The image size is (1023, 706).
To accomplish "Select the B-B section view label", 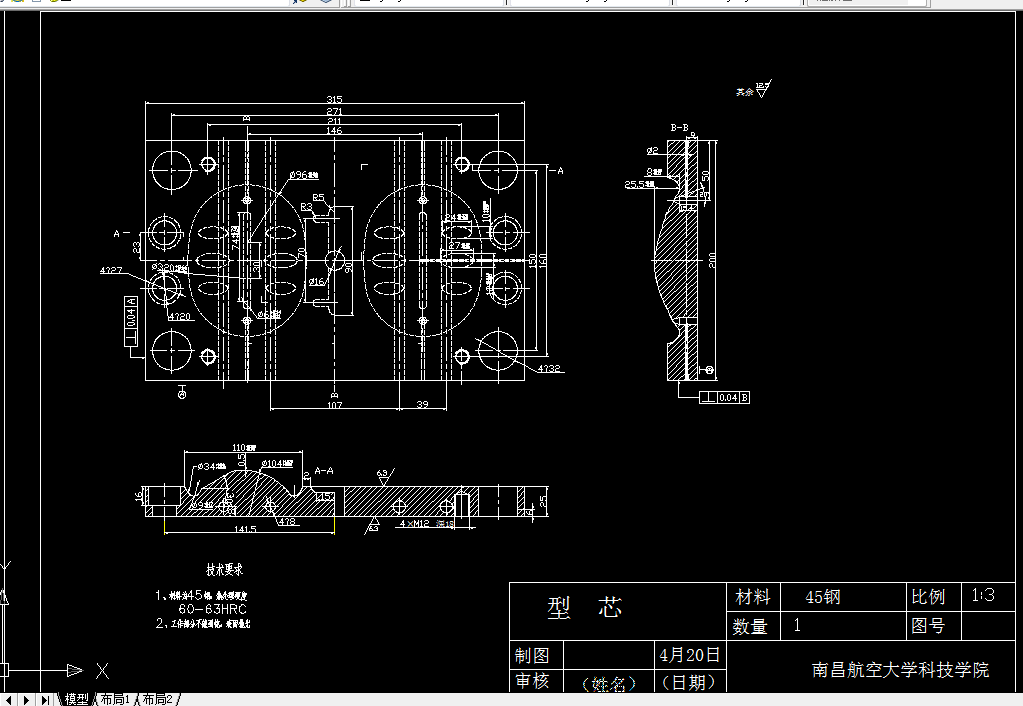I will click(679, 128).
